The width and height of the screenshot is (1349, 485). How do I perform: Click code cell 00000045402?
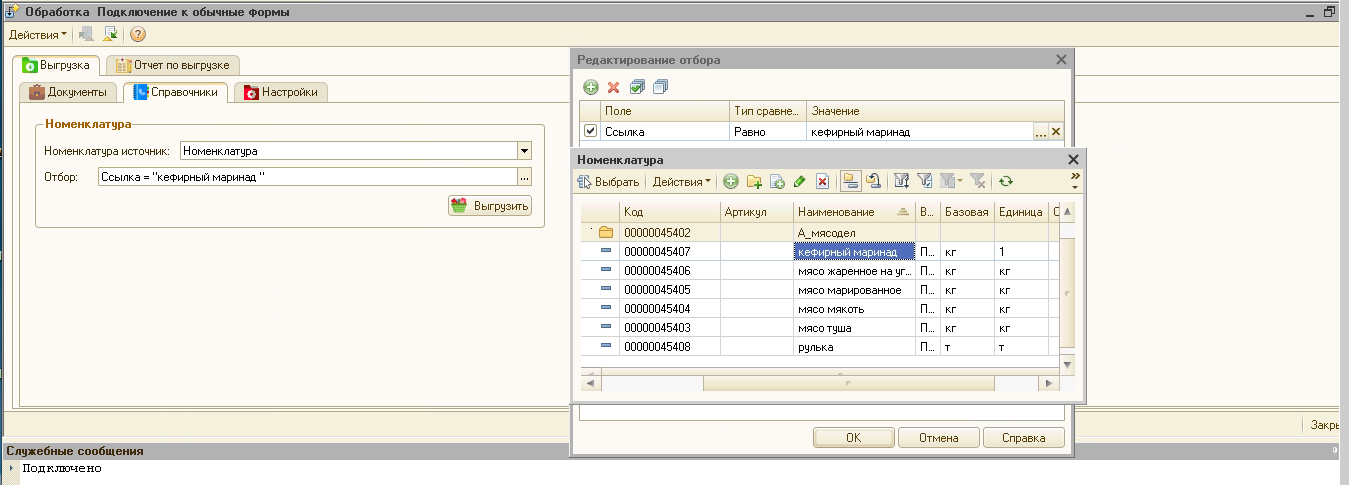[669, 233]
